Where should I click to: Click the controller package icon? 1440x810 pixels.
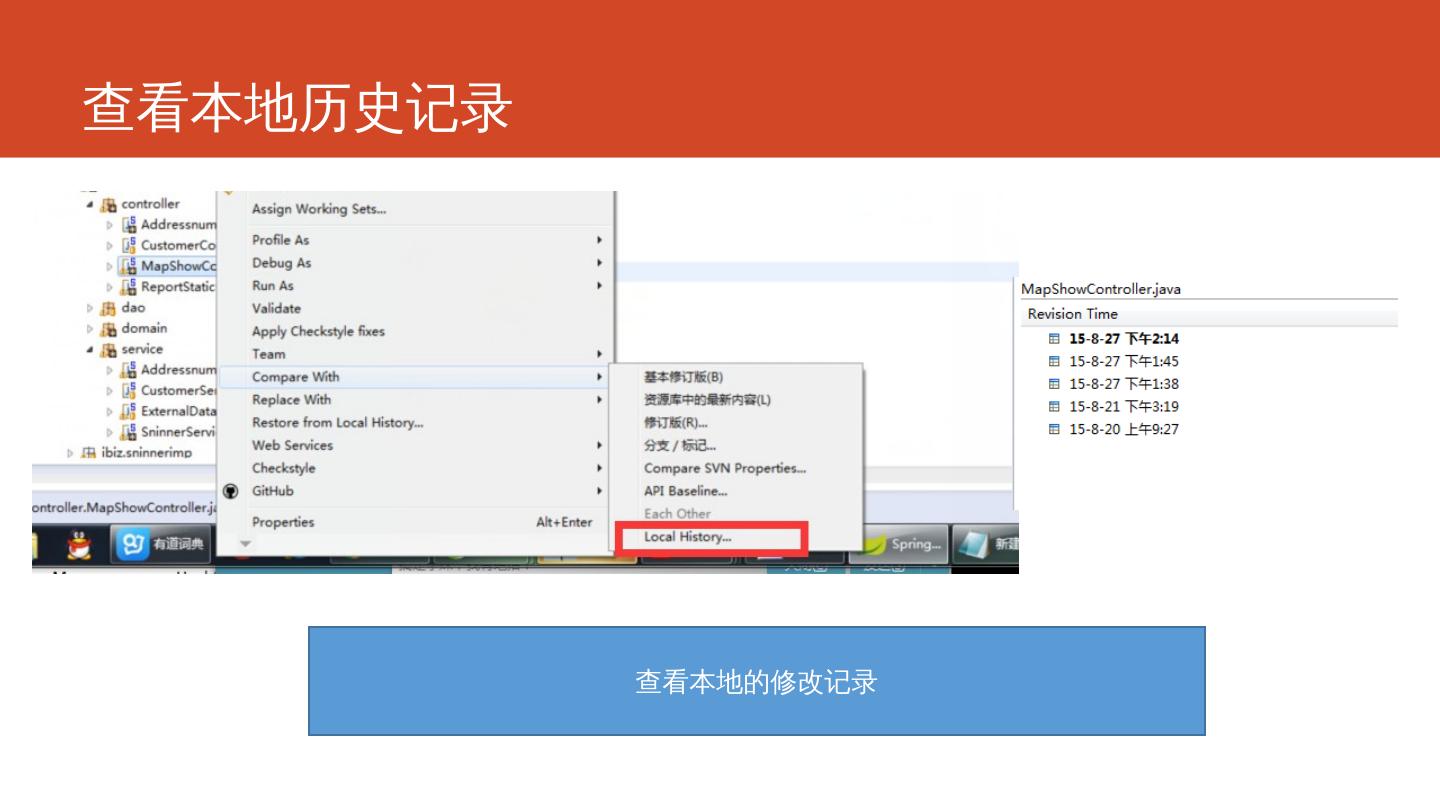(x=108, y=205)
